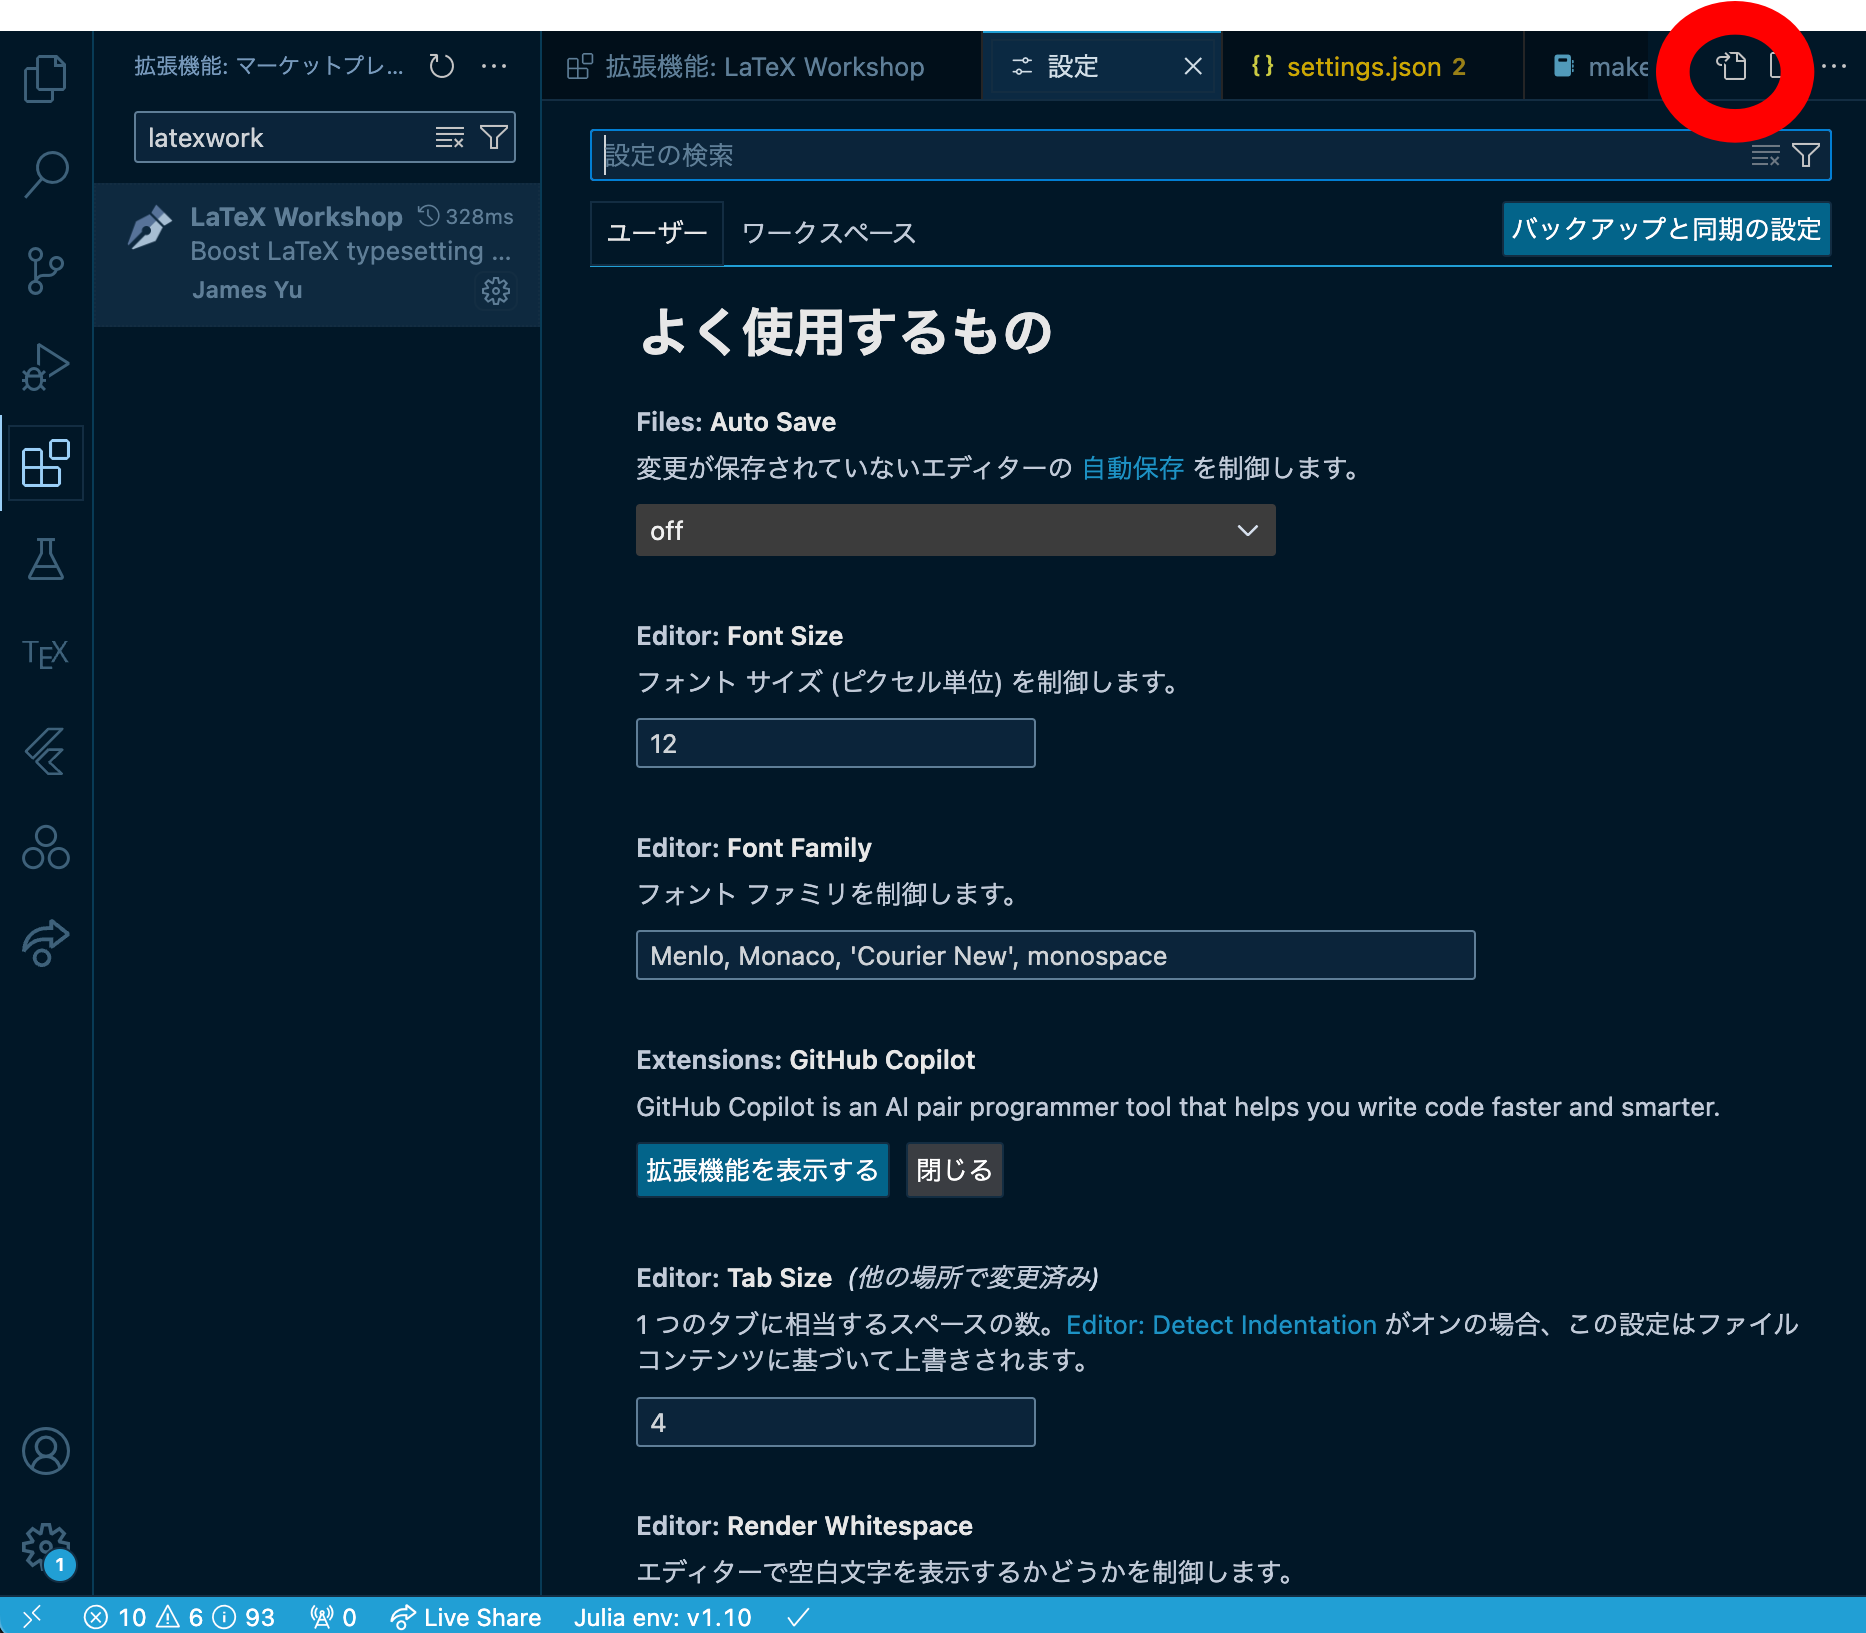Start a Live Share session from status bar
Screen dimensions: 1866x1633
pos(466,1617)
